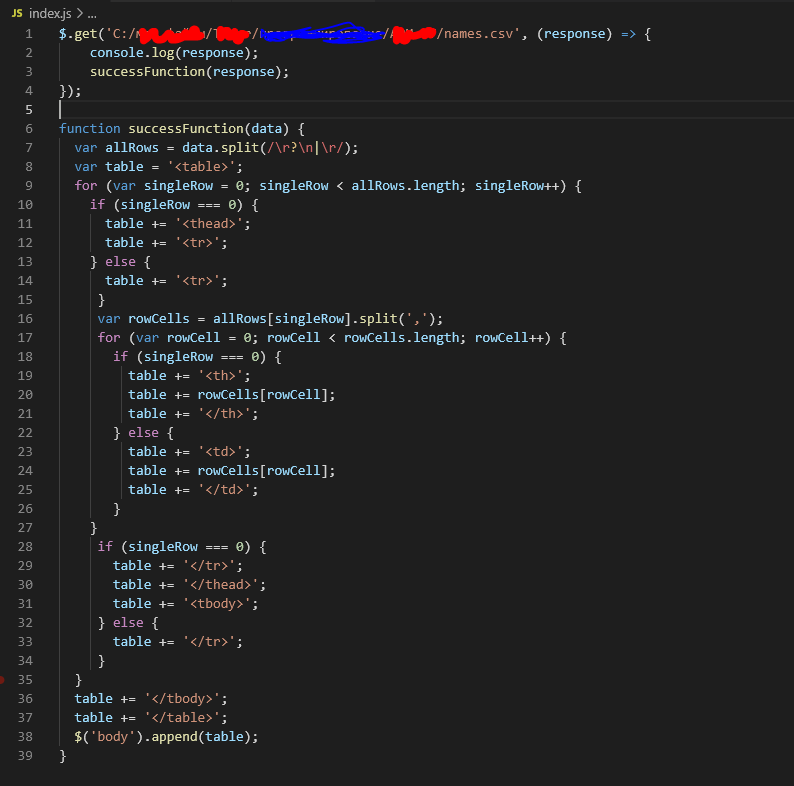Select line number 5 in the gutter
Viewport: 794px width, 786px height.
[29, 110]
